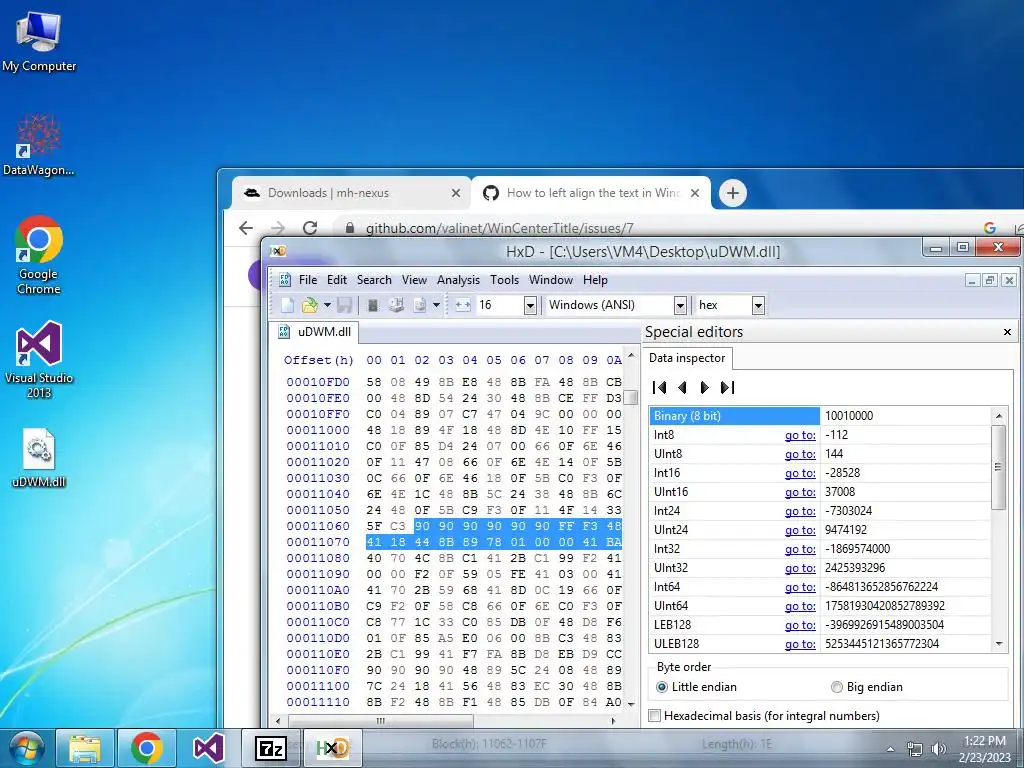Viewport: 1024px width, 768px height.
Task: Jump to last byte in Data inspector
Action: coord(728,387)
